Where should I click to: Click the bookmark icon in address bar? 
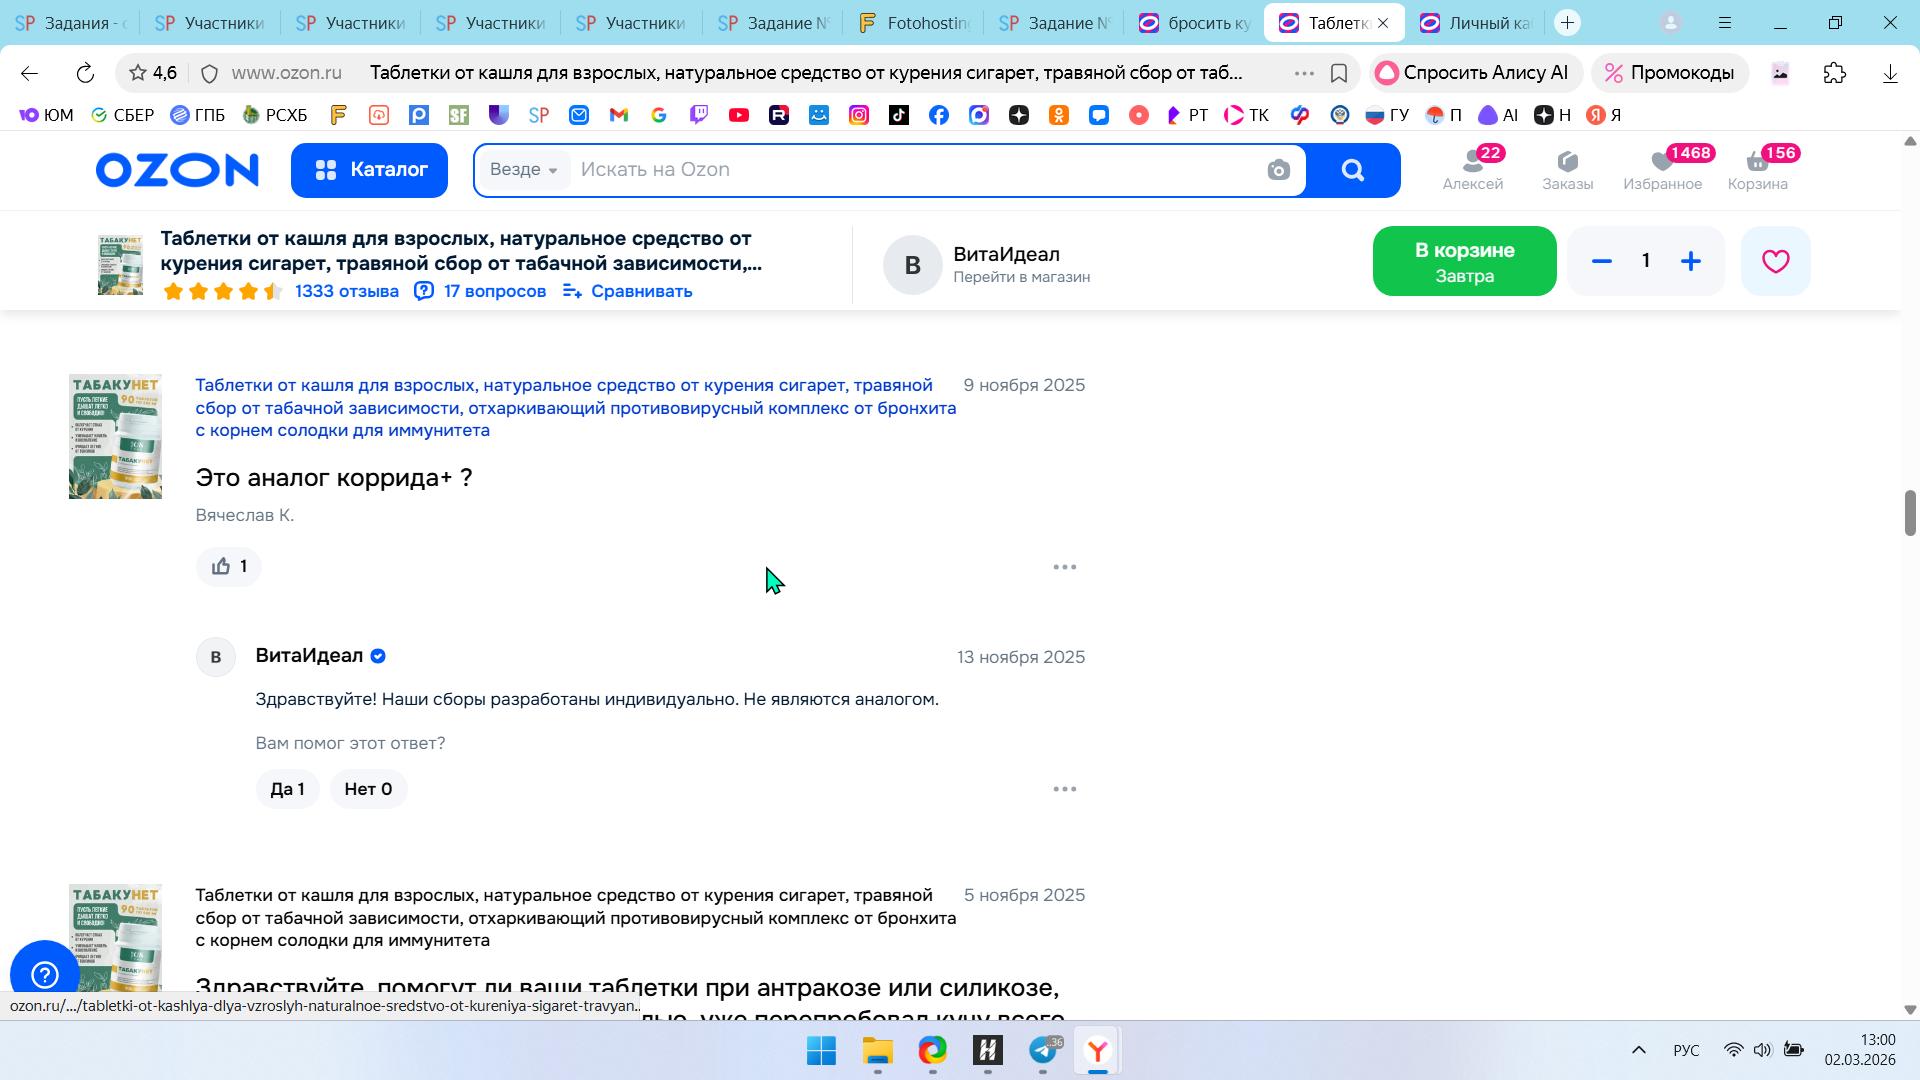click(1339, 73)
